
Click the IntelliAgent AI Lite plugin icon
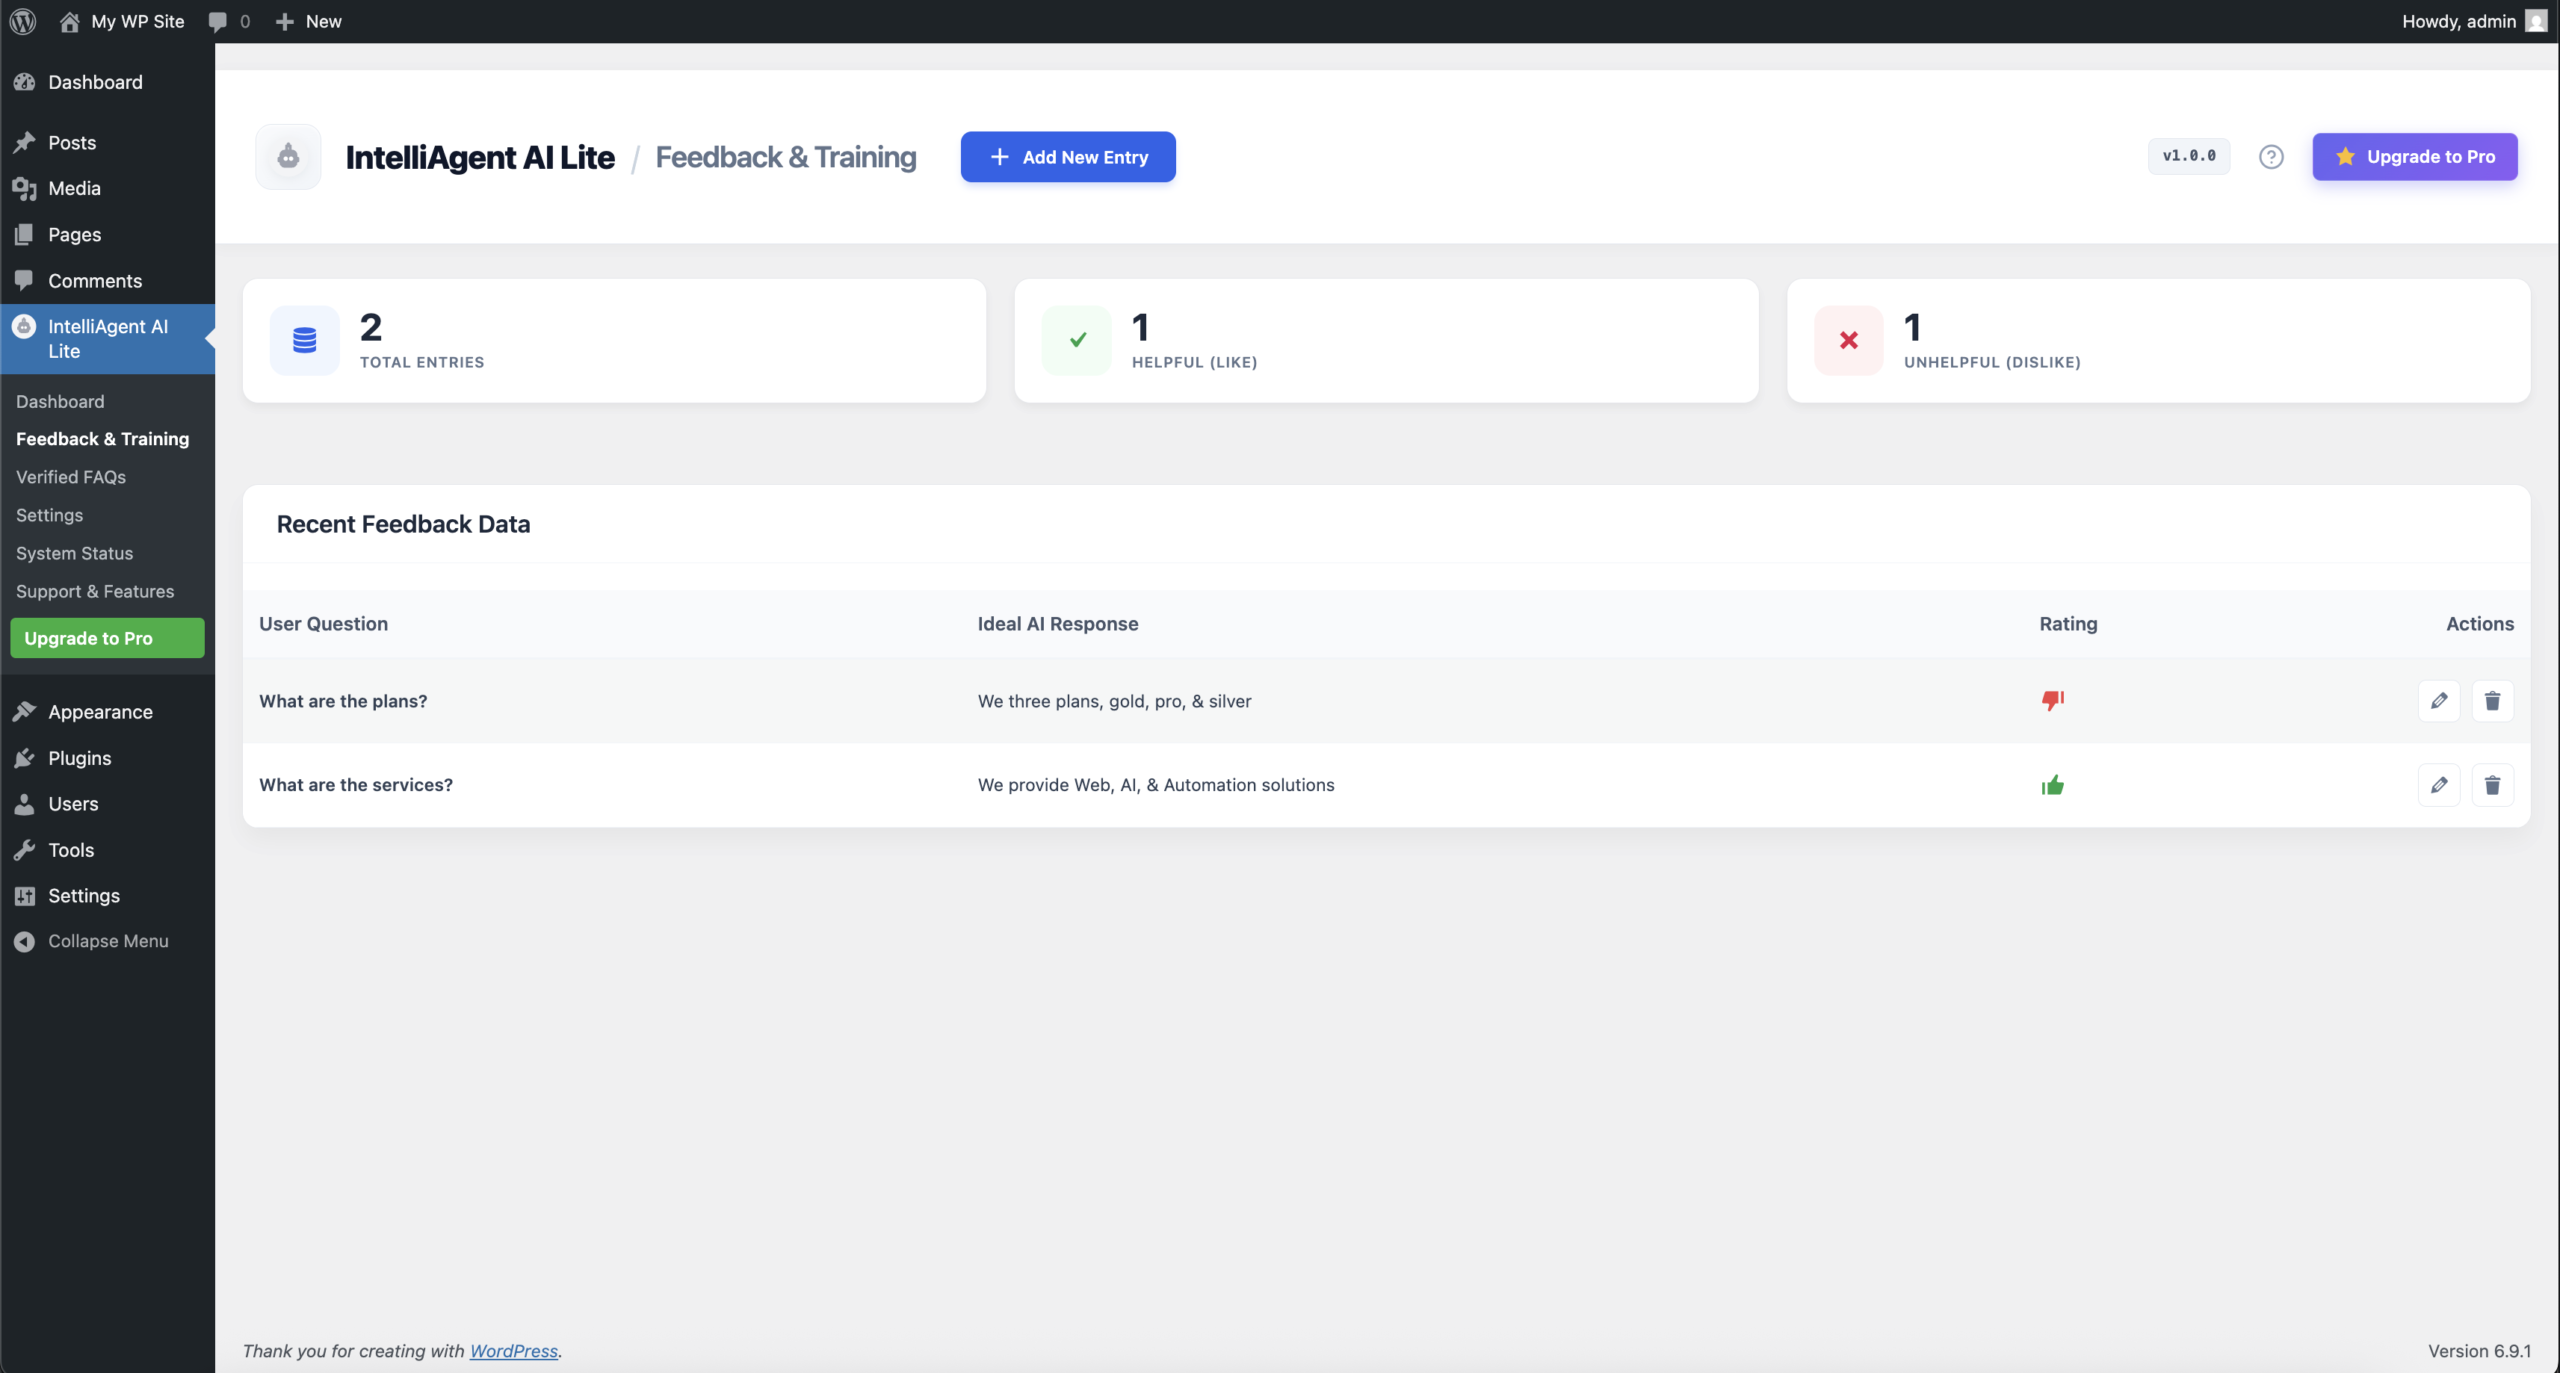click(288, 157)
